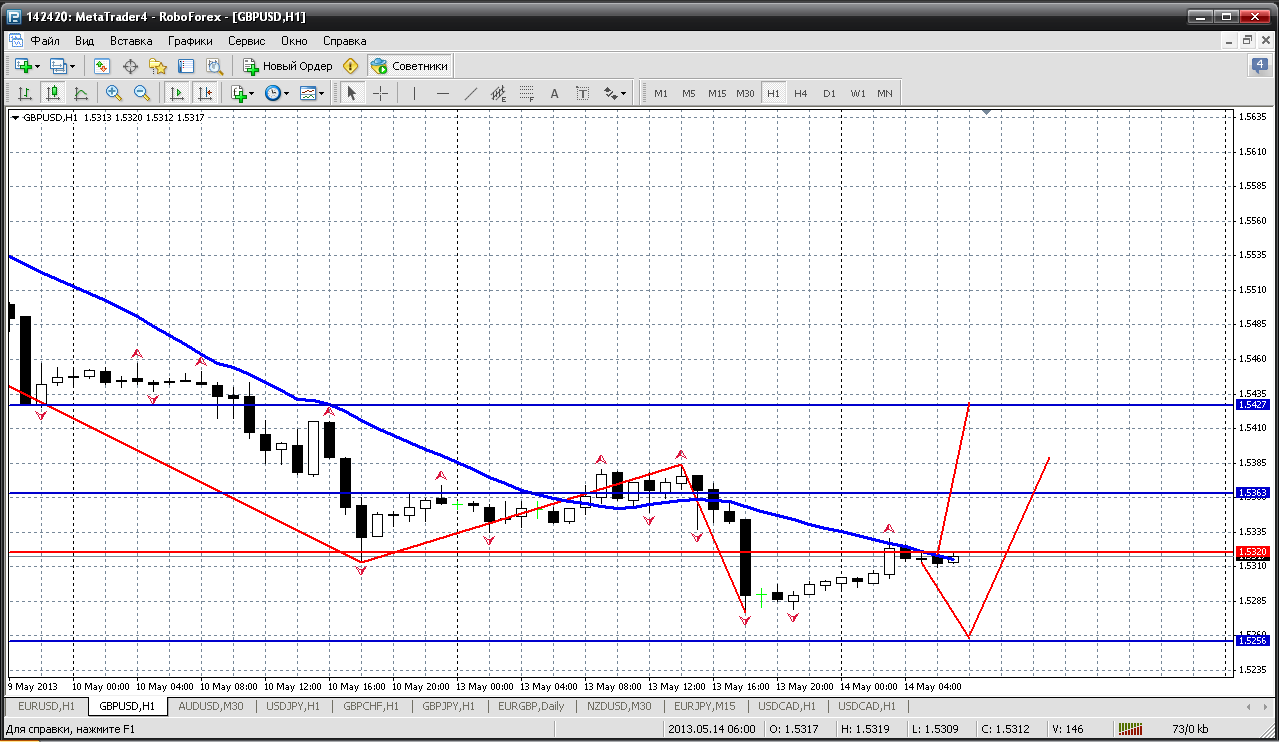The height and width of the screenshot is (742, 1279).
Task: Switch to M15 timeframe
Action: point(717,93)
